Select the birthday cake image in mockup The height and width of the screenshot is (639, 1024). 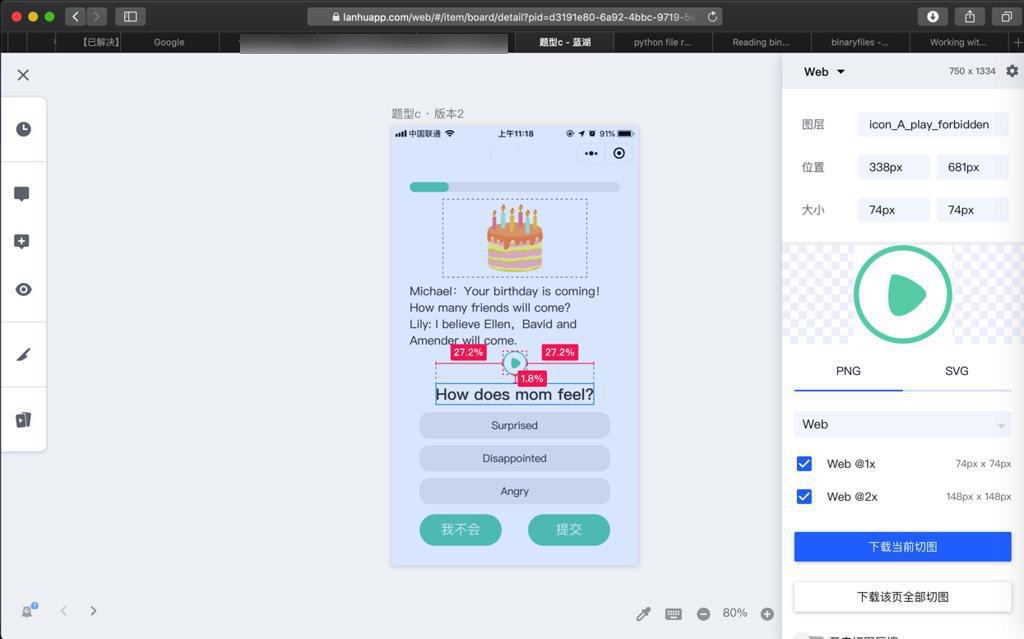[x=515, y=238]
